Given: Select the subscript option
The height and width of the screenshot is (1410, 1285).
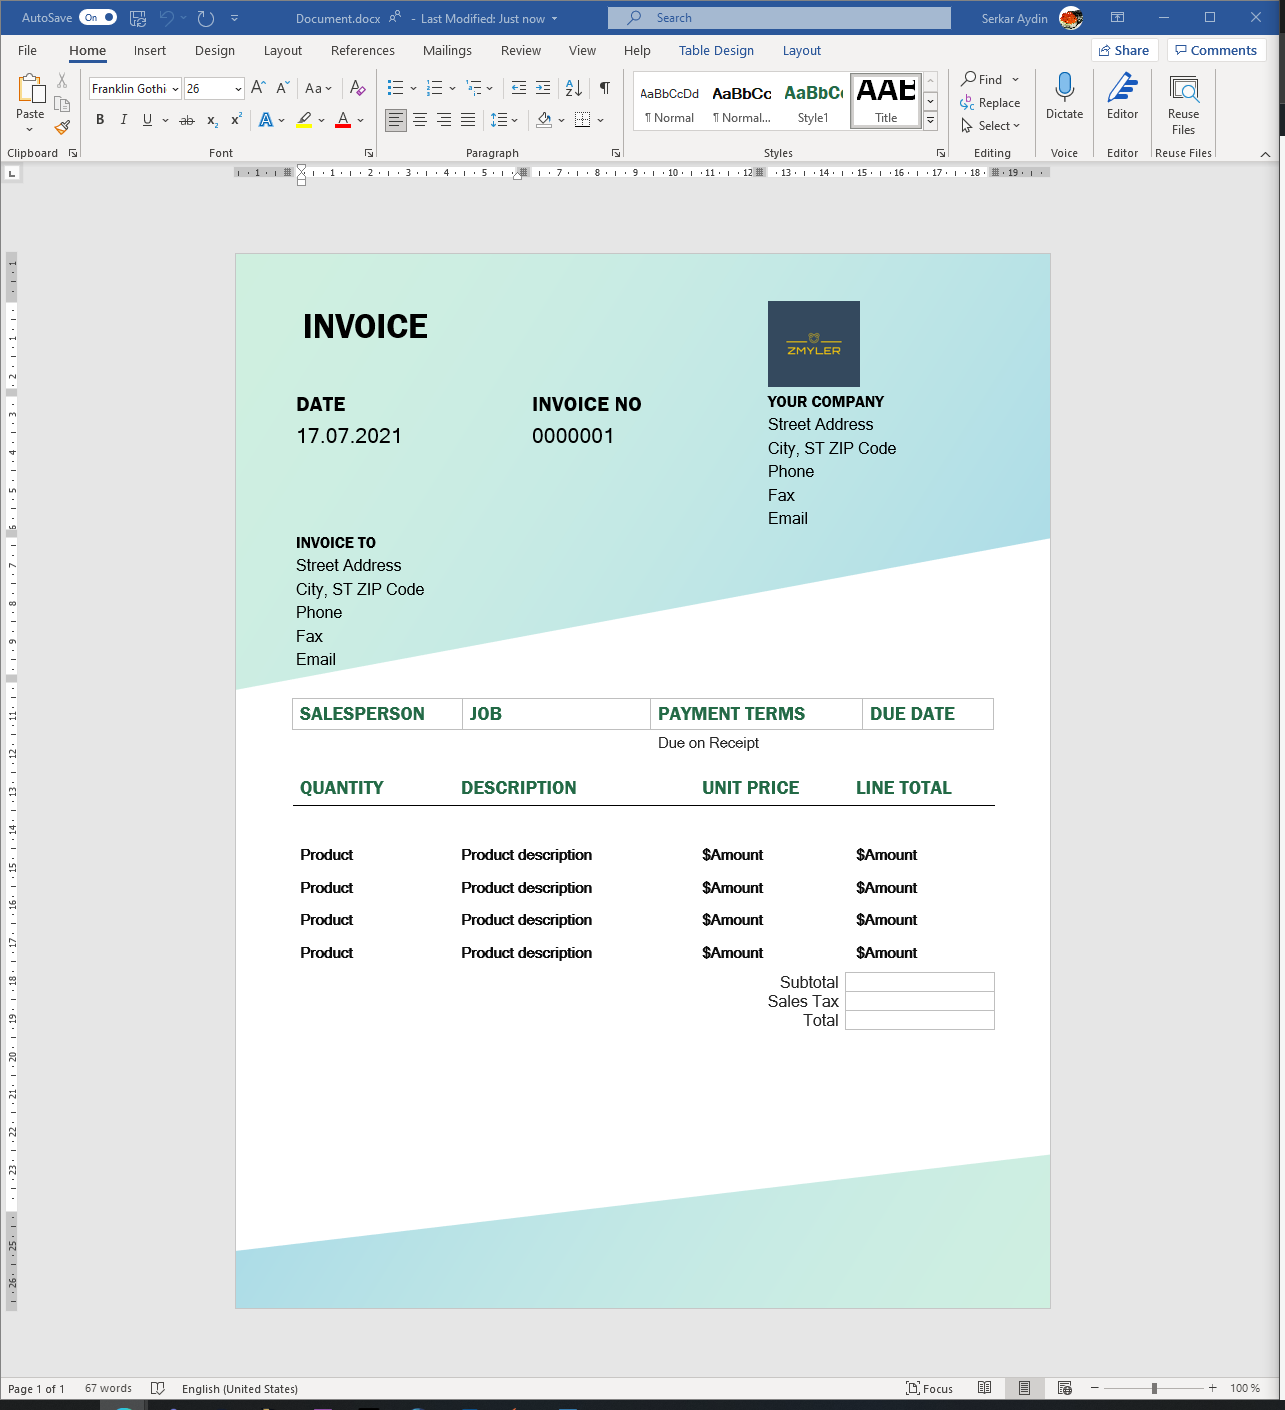Looking at the screenshot, I should click(x=211, y=119).
